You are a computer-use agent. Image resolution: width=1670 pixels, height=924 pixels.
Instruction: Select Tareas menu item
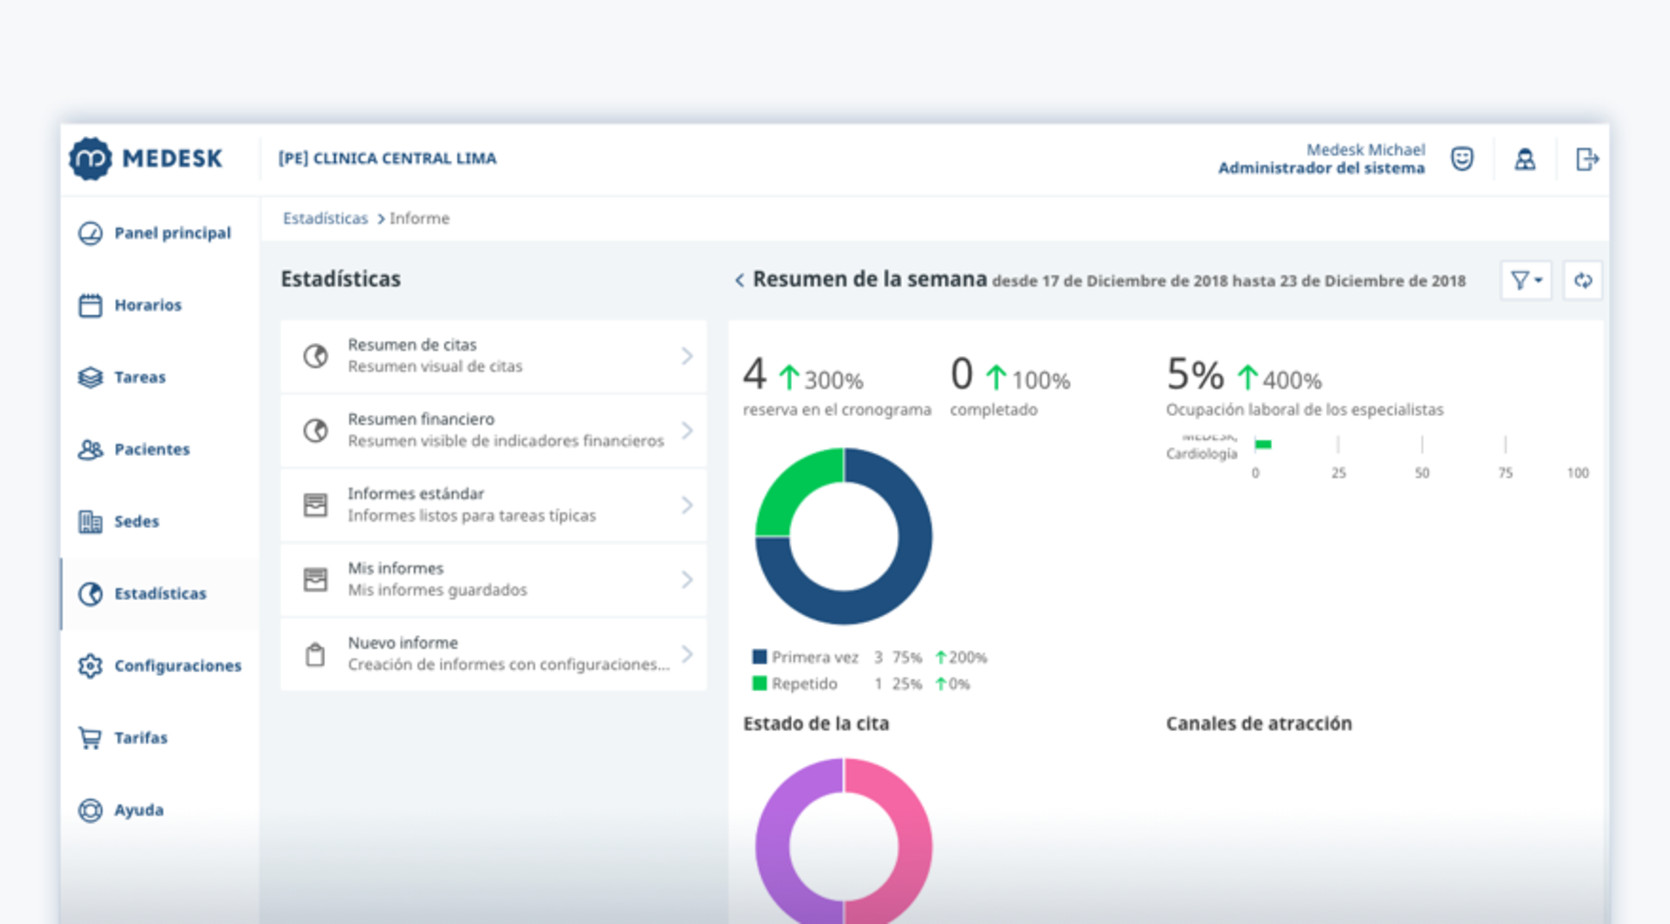click(160, 377)
